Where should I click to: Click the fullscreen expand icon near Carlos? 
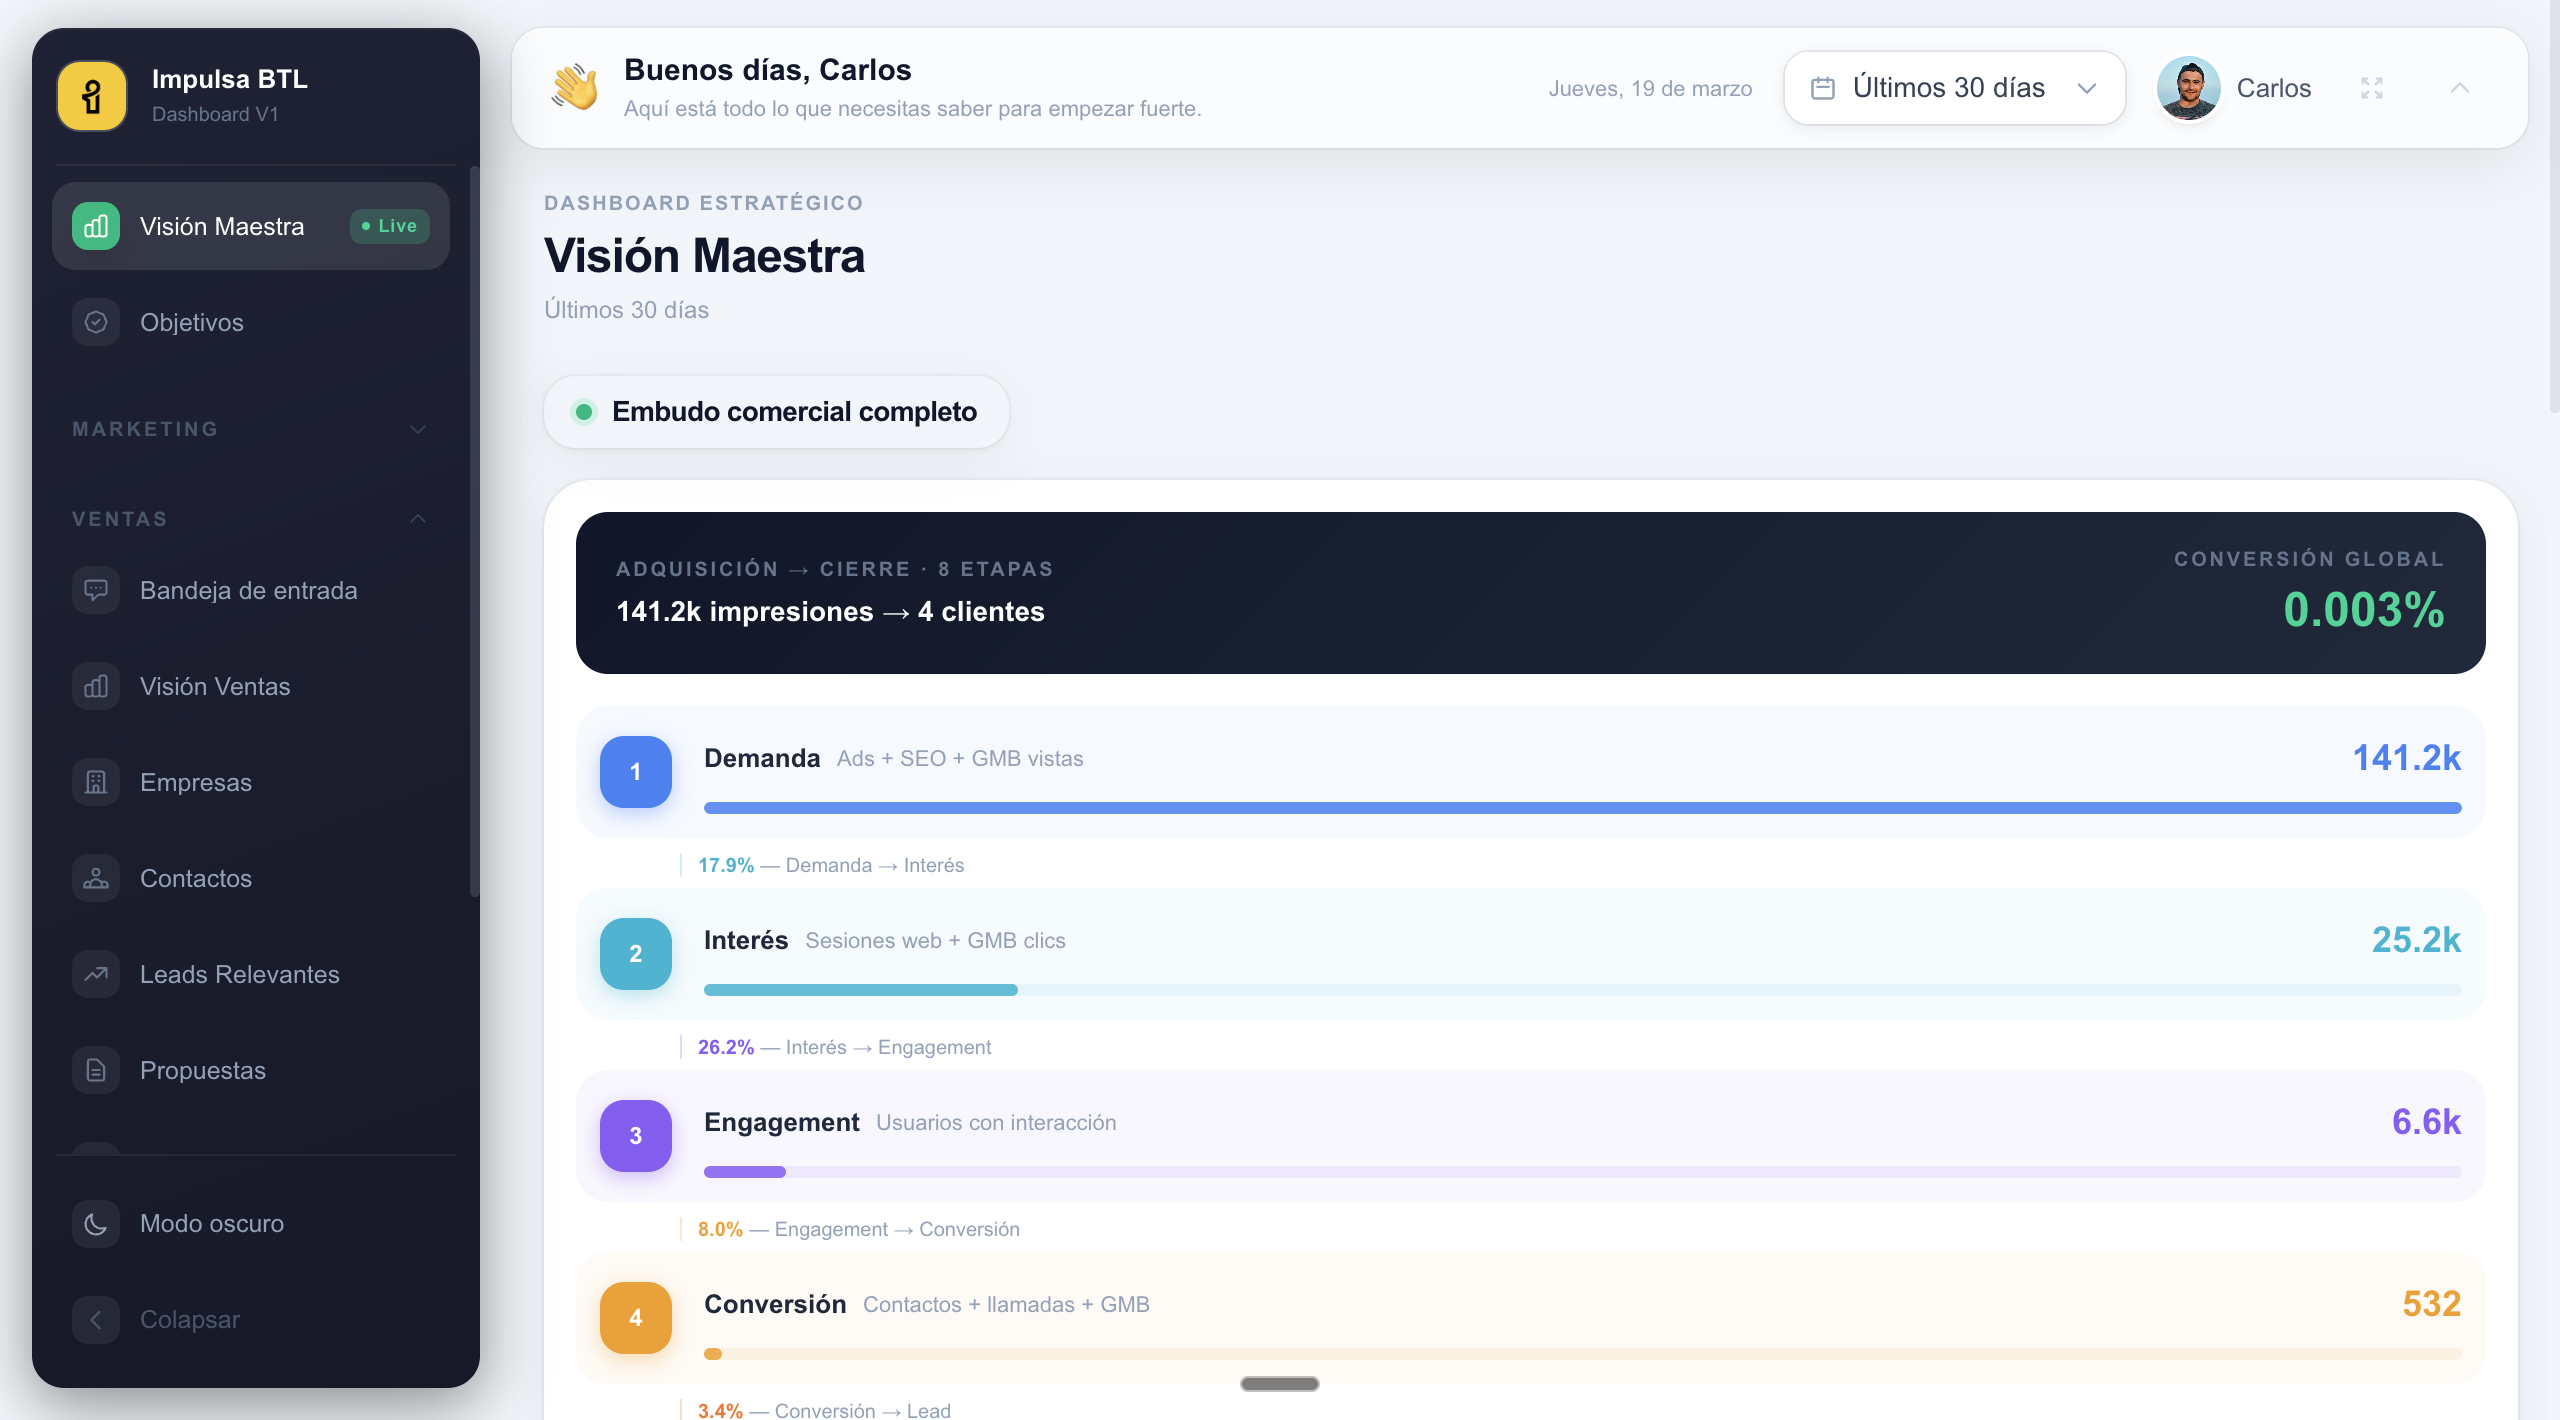(2371, 88)
